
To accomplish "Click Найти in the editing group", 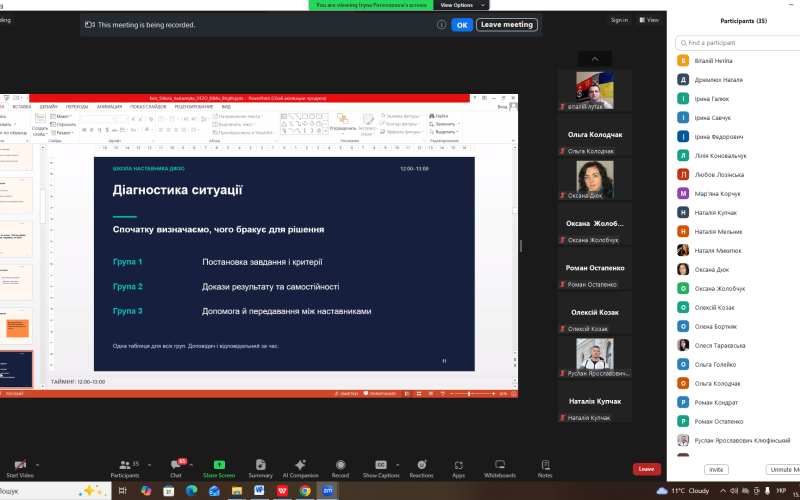I will [439, 116].
